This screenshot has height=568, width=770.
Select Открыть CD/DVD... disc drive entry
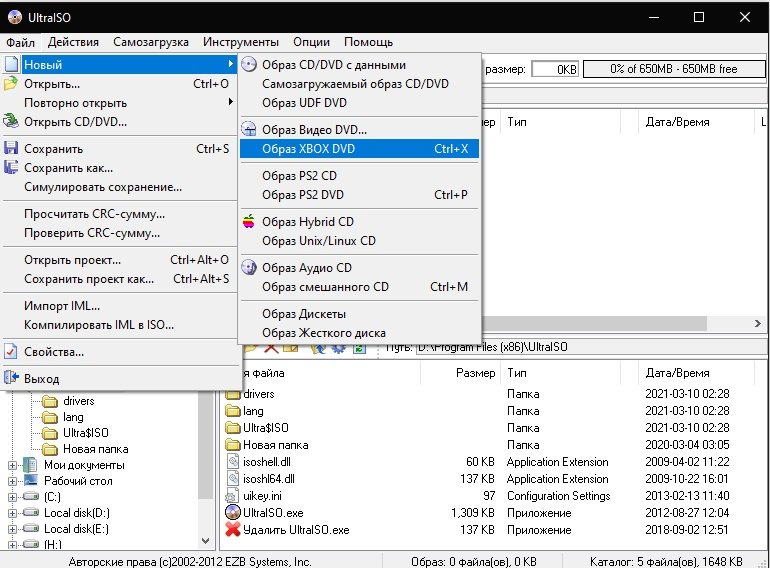click(x=120, y=122)
